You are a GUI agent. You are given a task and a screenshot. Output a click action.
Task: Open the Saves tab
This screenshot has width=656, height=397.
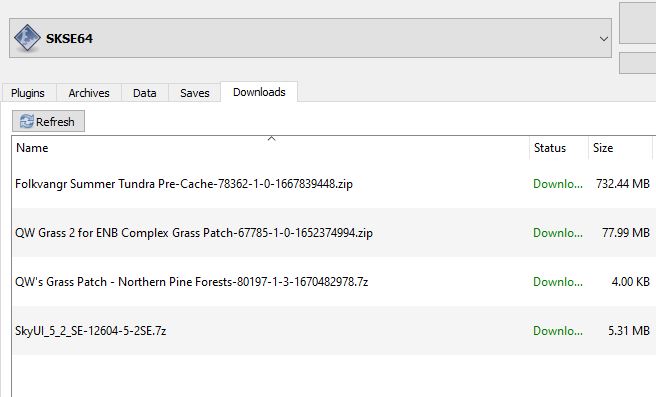pos(195,92)
